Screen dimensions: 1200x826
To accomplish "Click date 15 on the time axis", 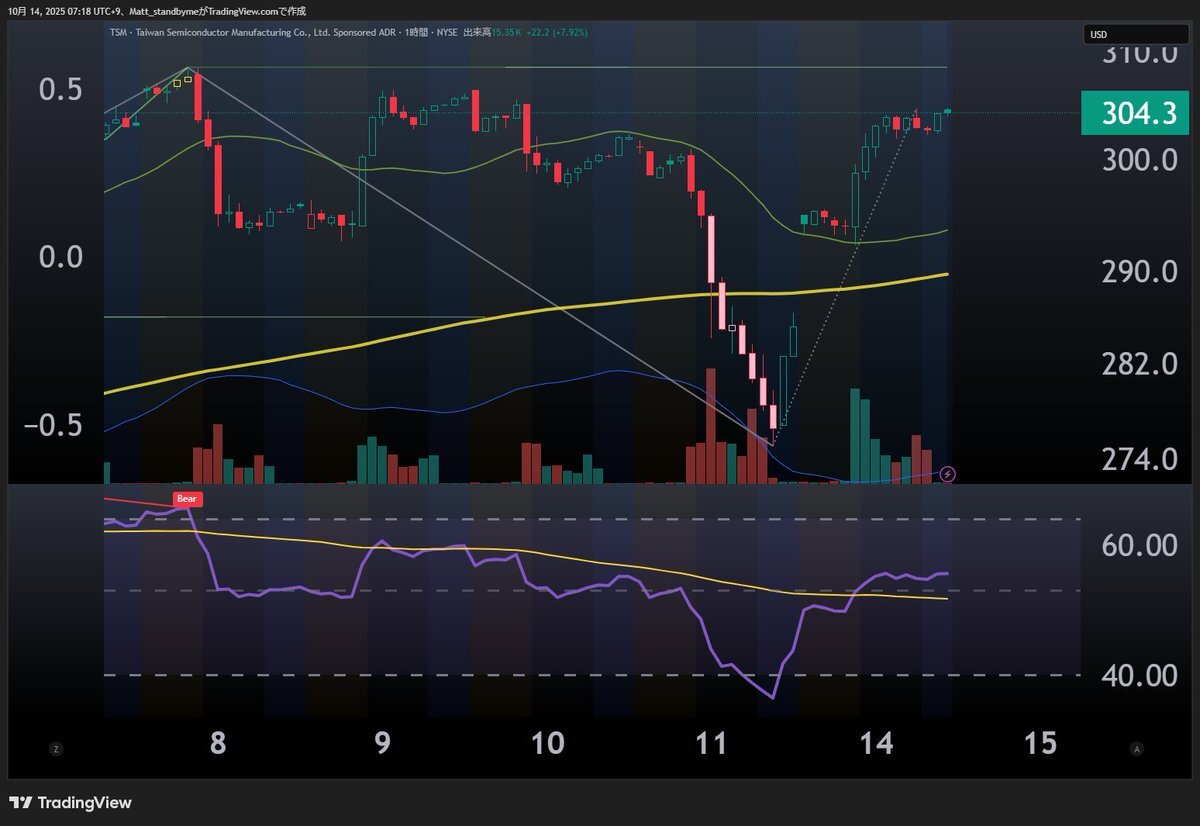I will [1041, 744].
